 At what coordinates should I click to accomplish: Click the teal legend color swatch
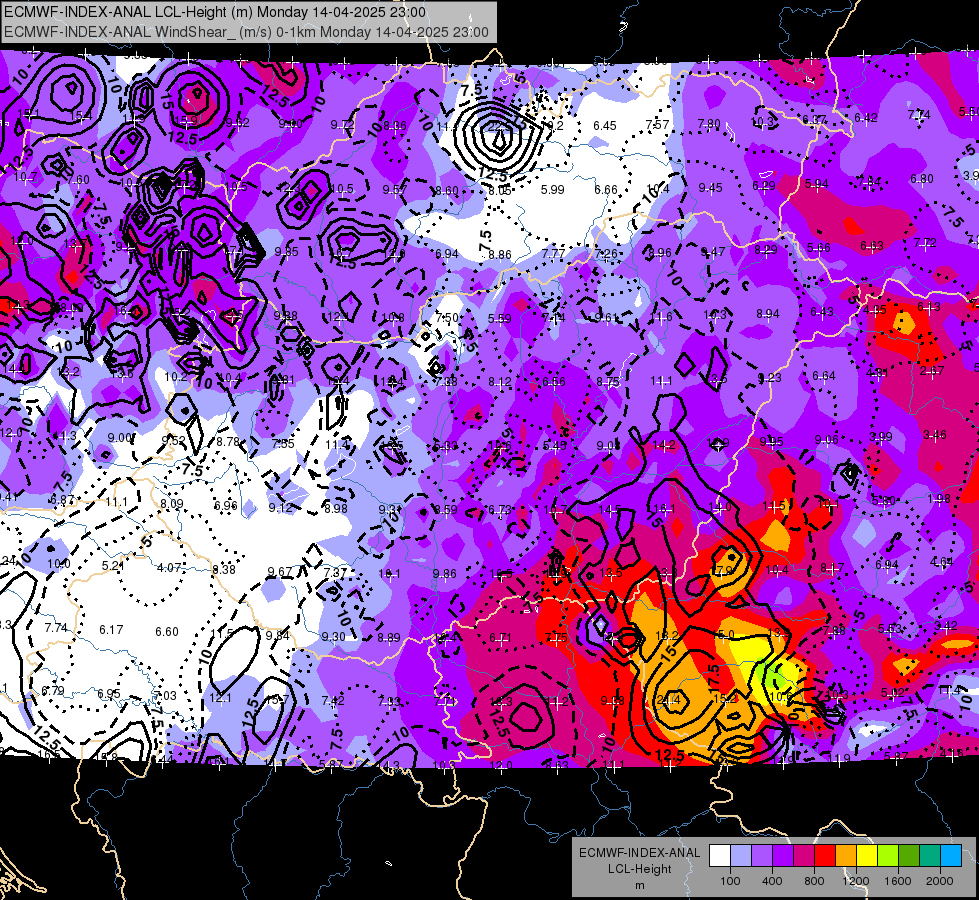[x=930, y=856]
